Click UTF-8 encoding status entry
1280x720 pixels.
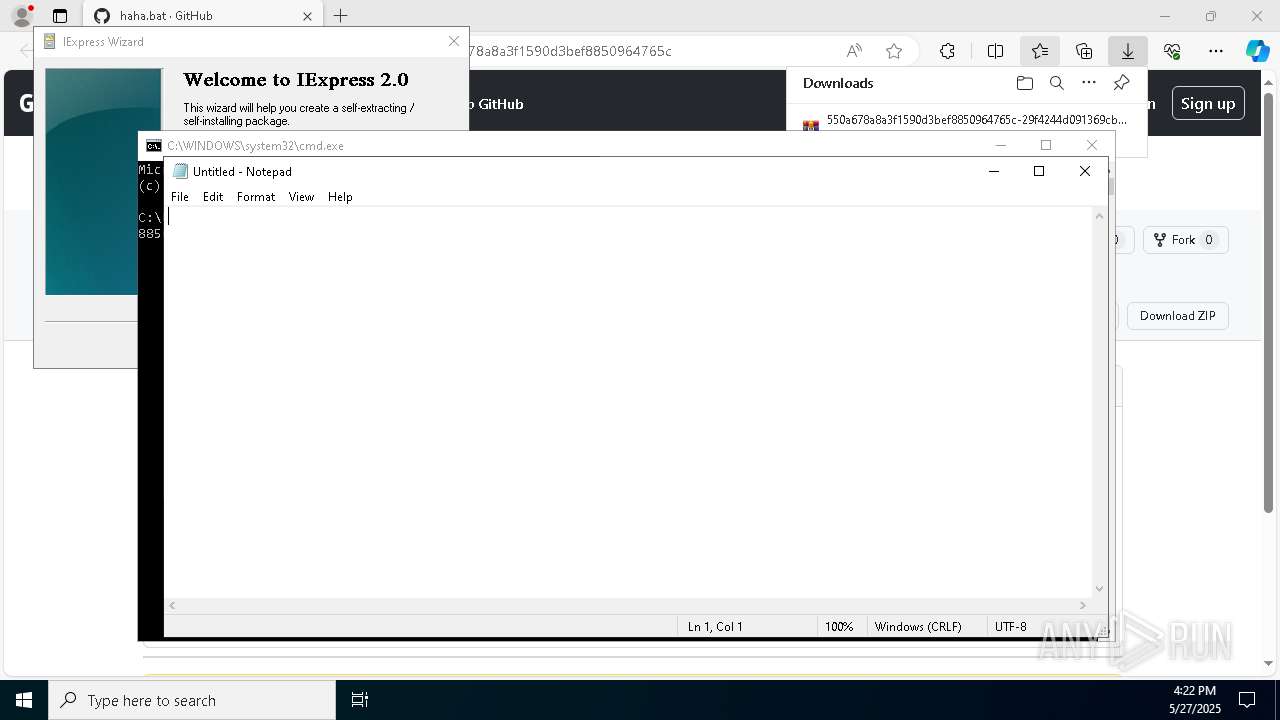click(x=1011, y=627)
